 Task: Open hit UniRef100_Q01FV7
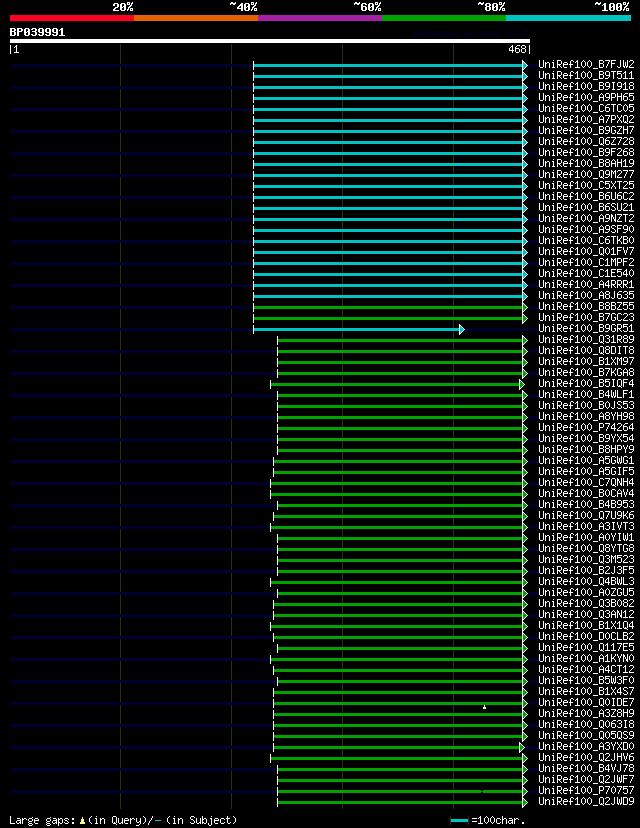point(586,251)
